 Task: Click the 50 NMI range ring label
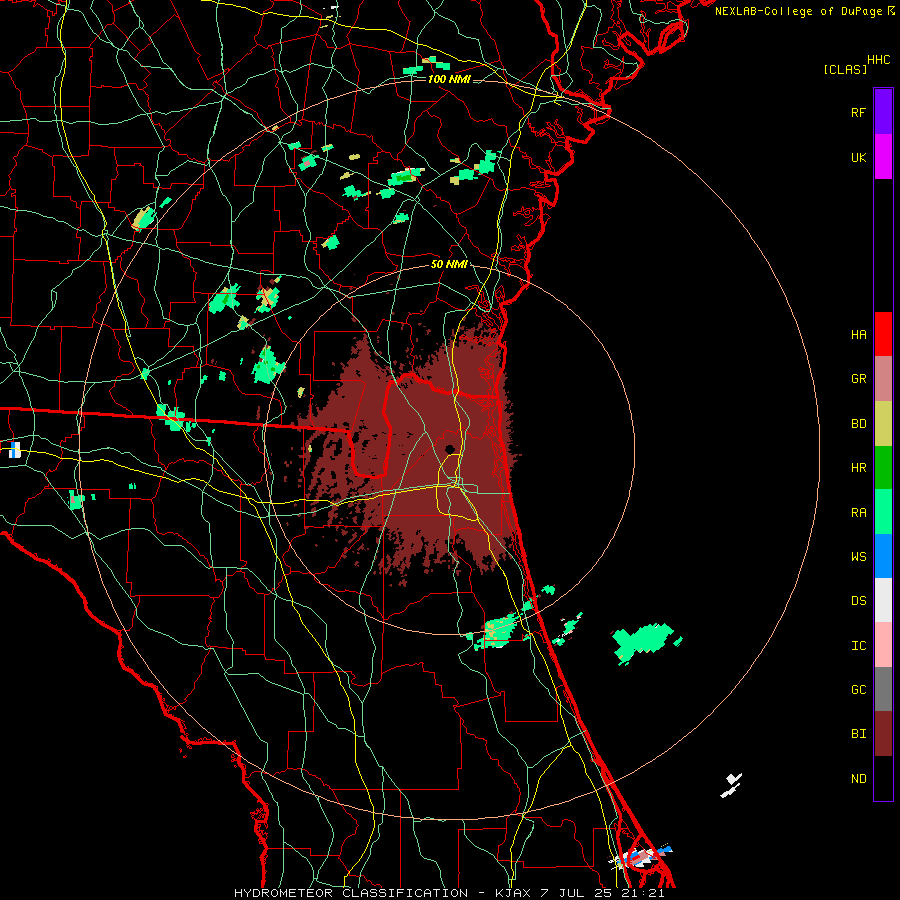pos(449,264)
